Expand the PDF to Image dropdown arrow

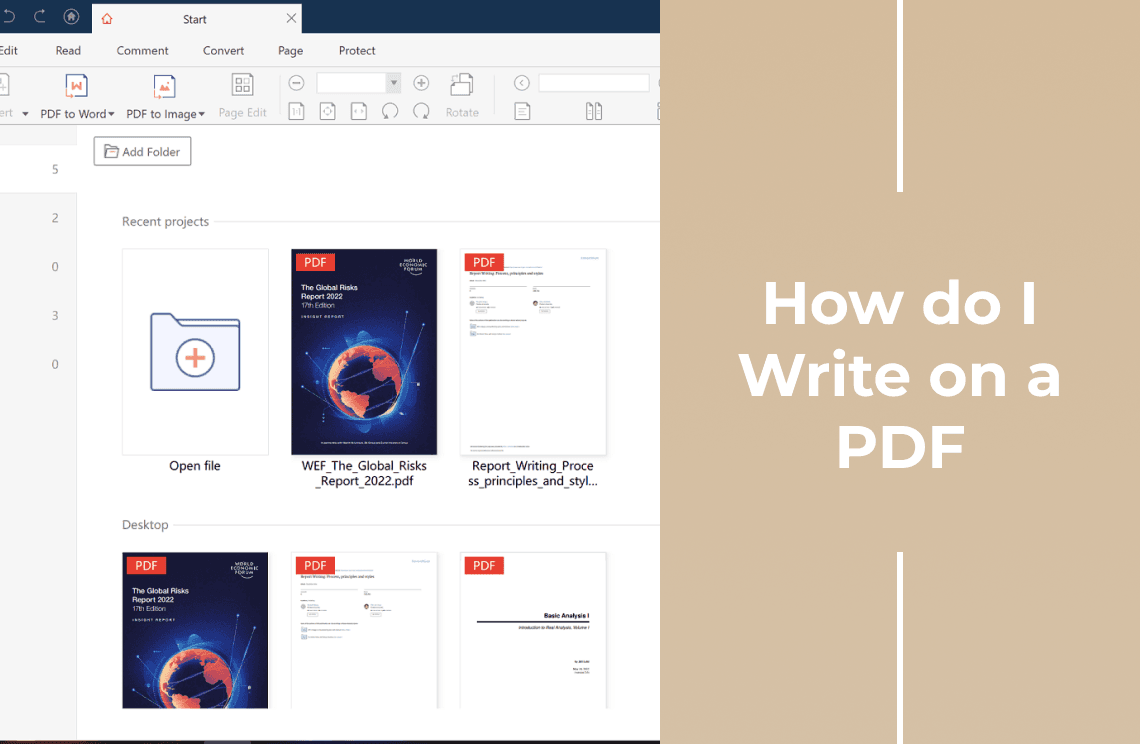point(201,114)
